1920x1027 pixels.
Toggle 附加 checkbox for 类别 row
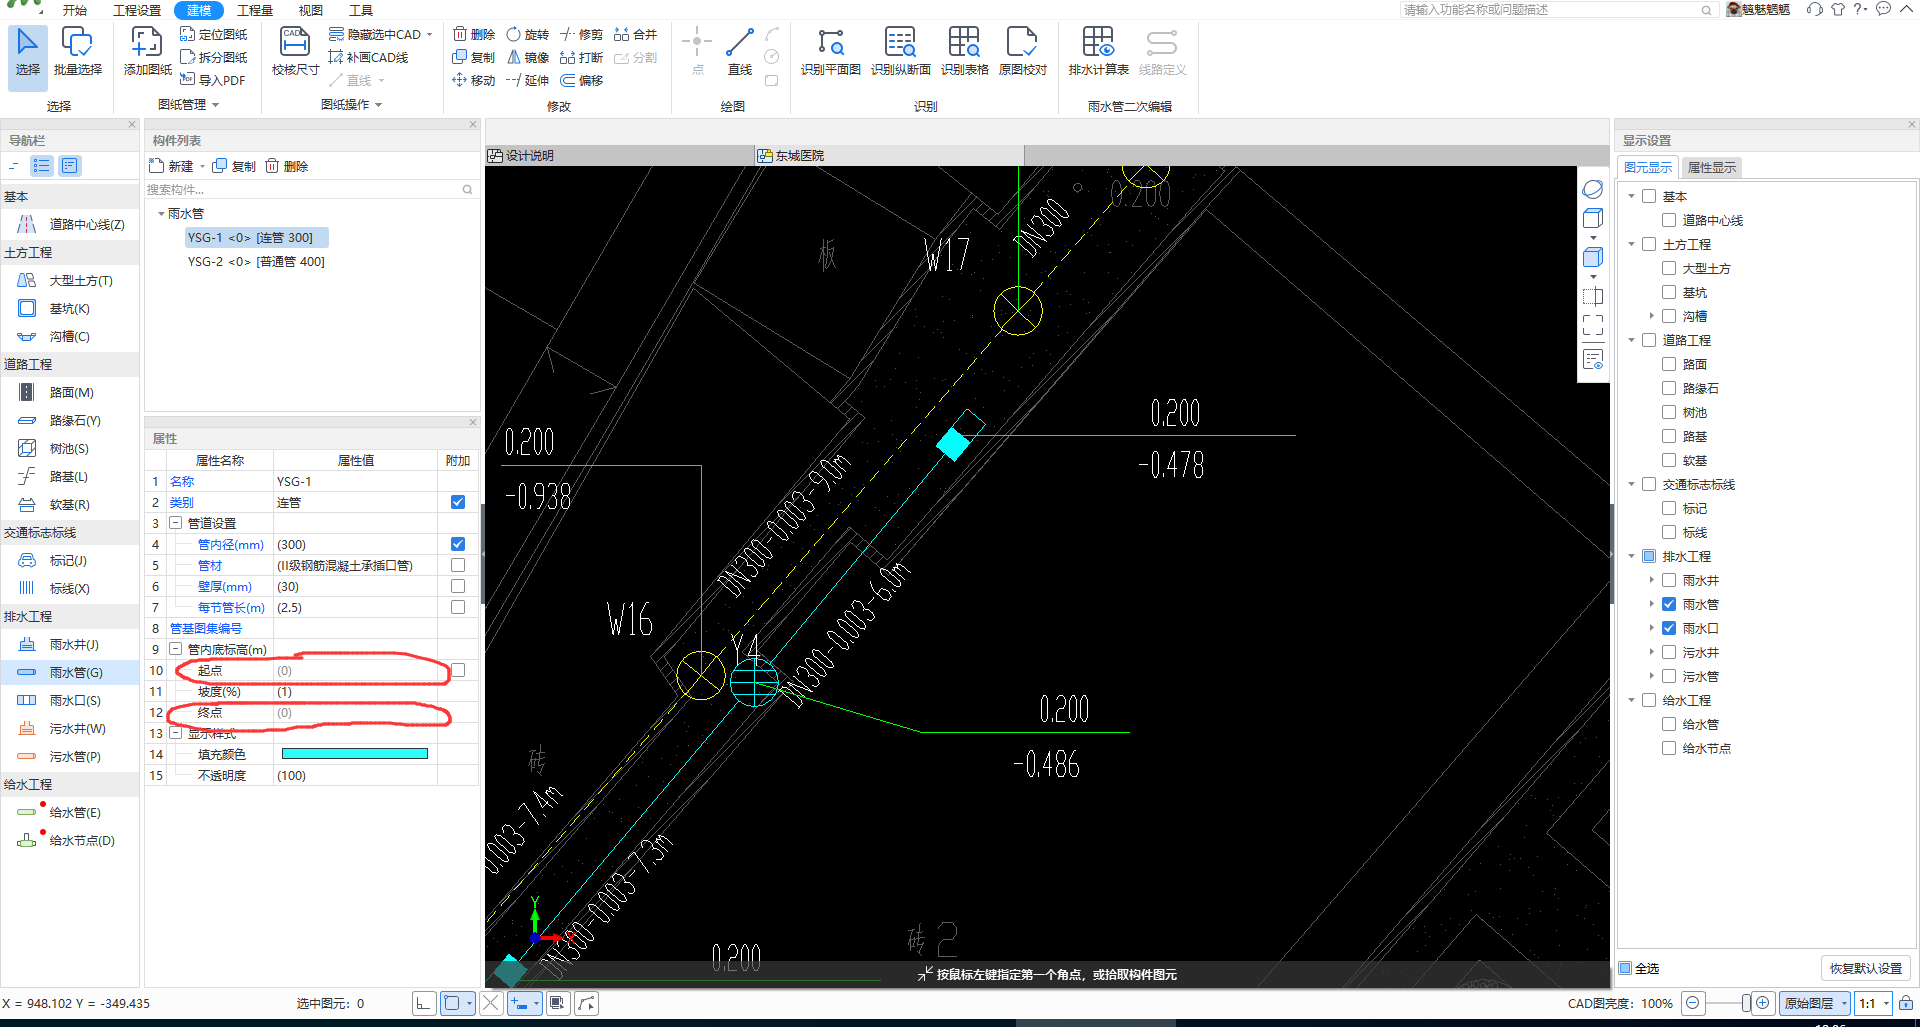tap(458, 502)
